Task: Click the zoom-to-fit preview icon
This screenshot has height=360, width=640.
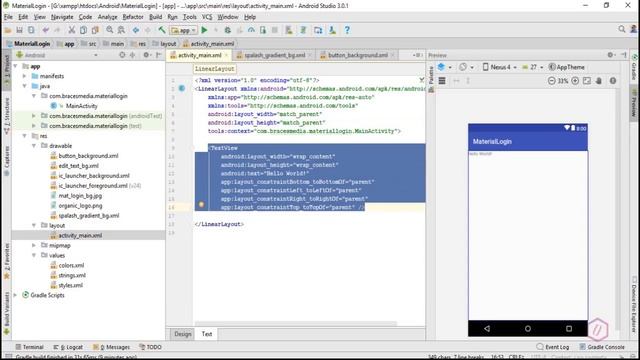Action: click(x=587, y=81)
